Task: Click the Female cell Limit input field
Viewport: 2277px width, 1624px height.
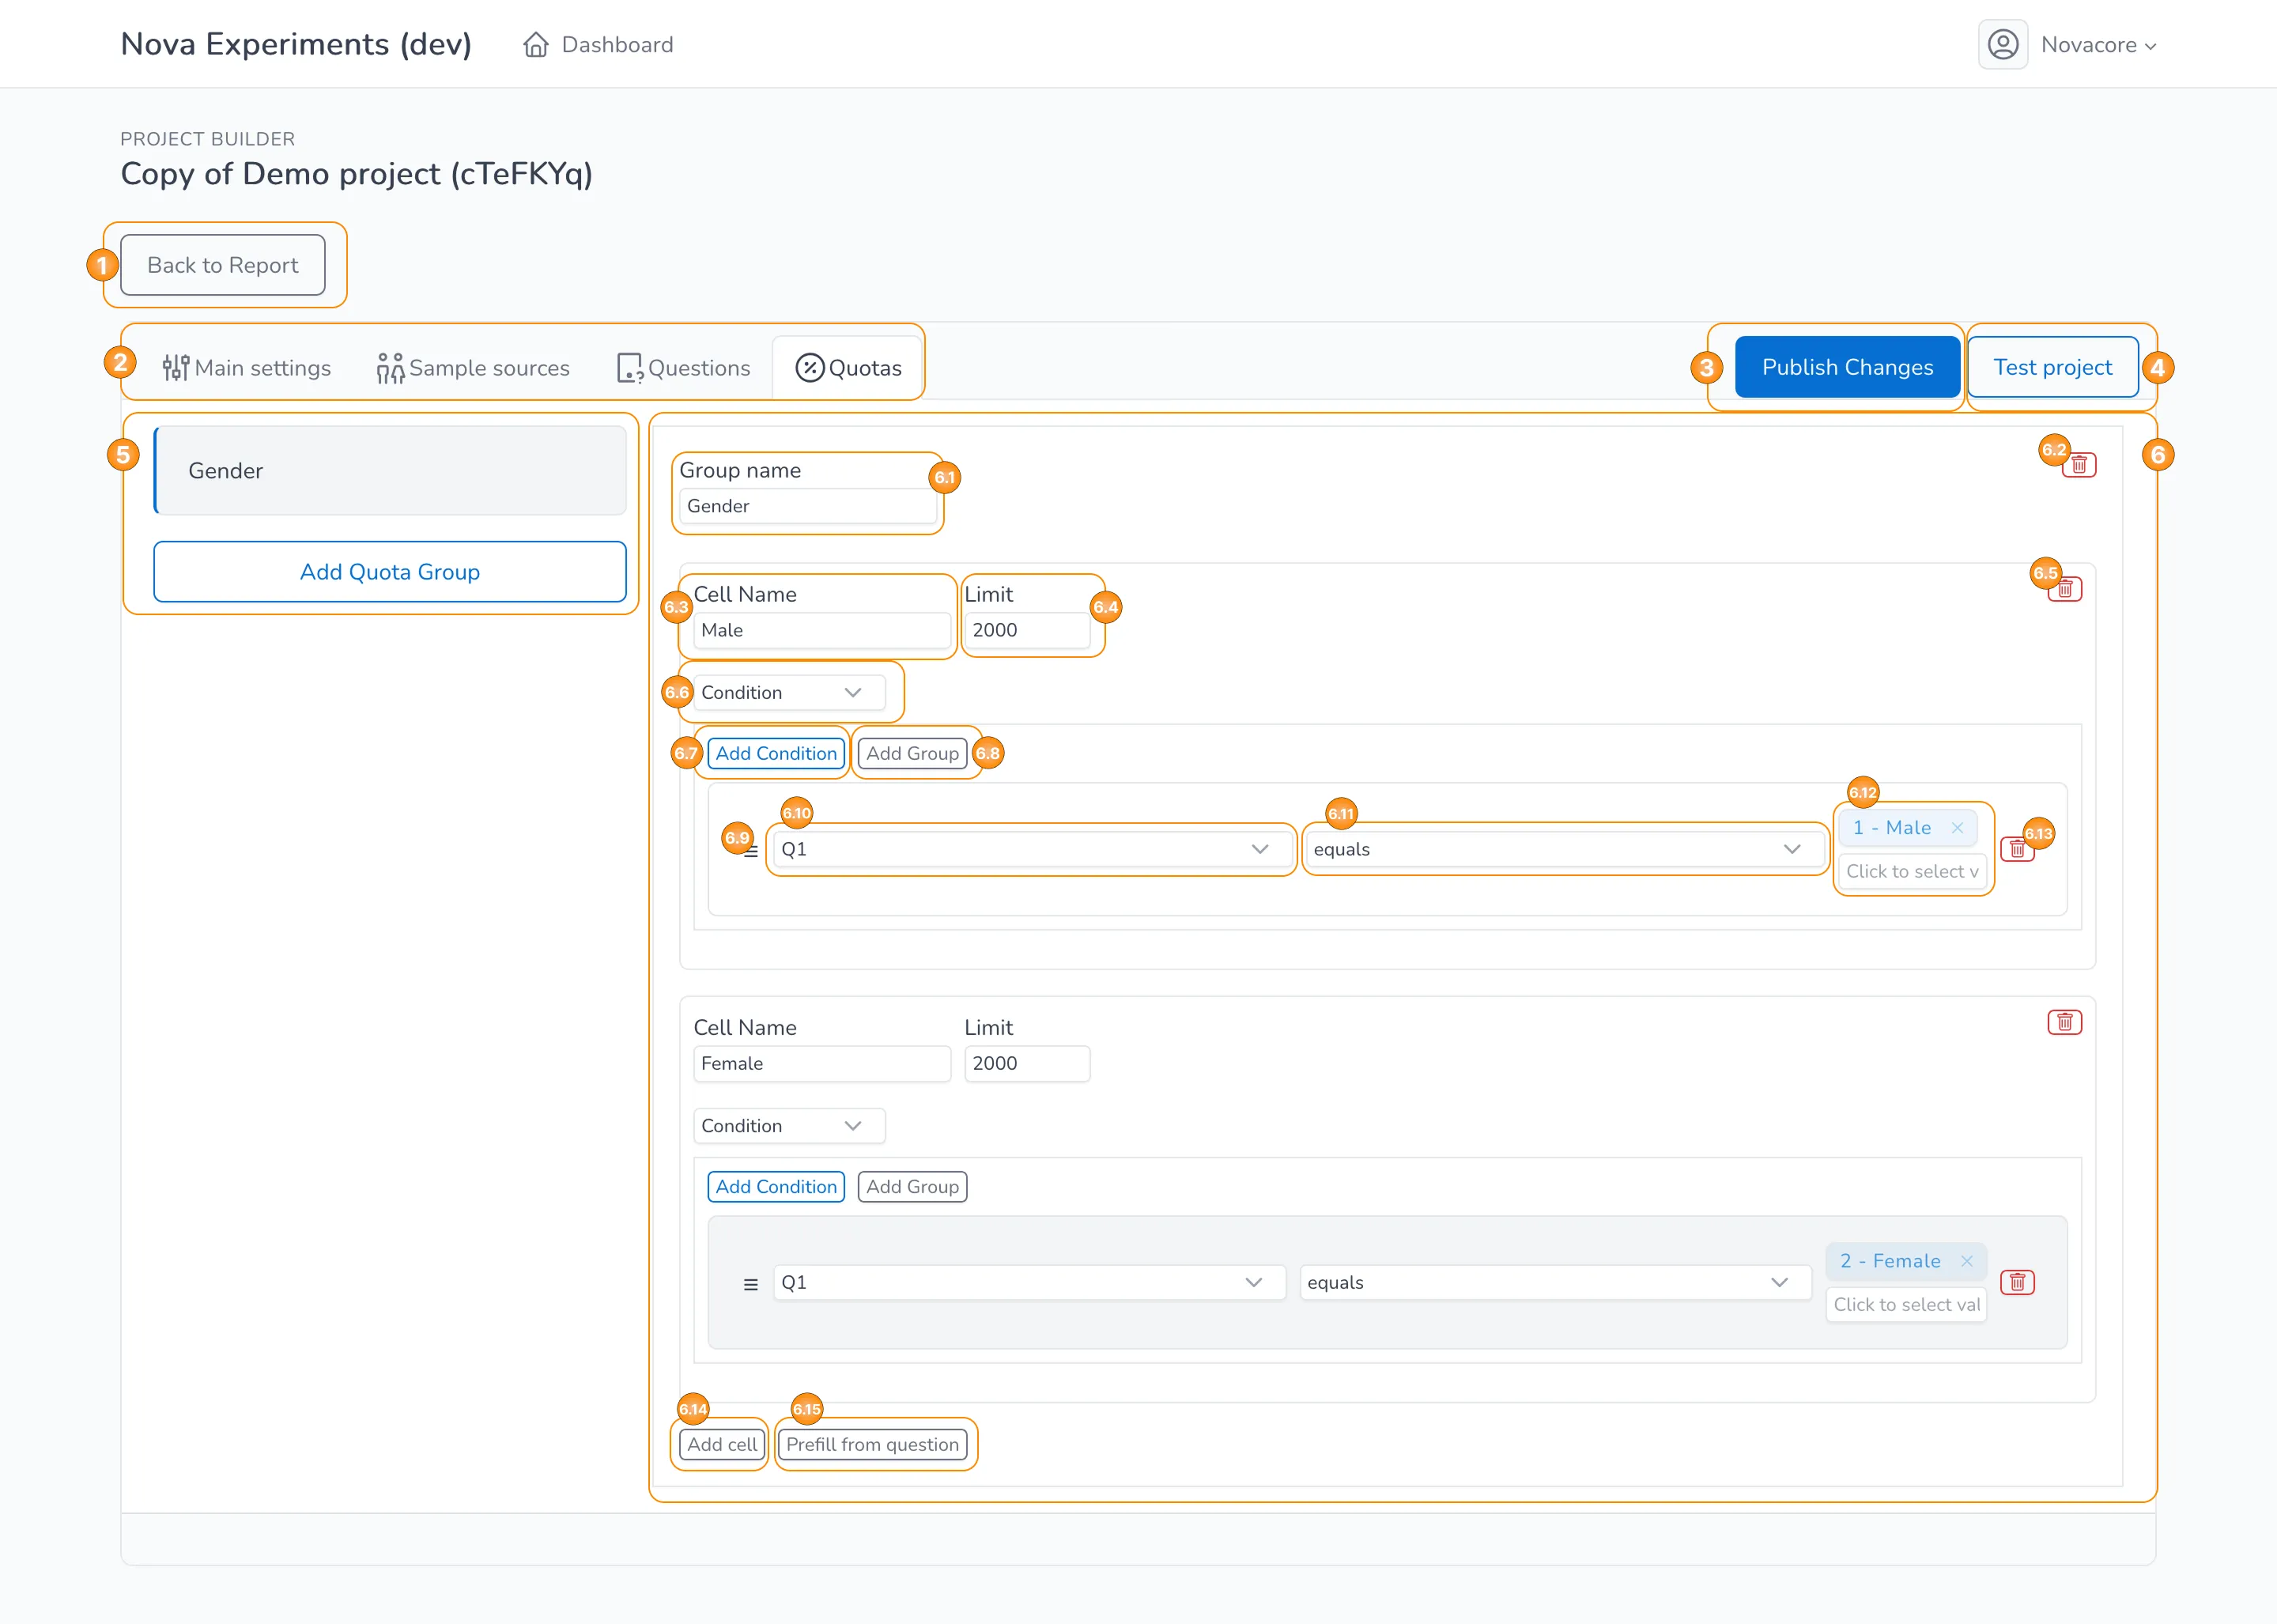Action: tap(1026, 1063)
